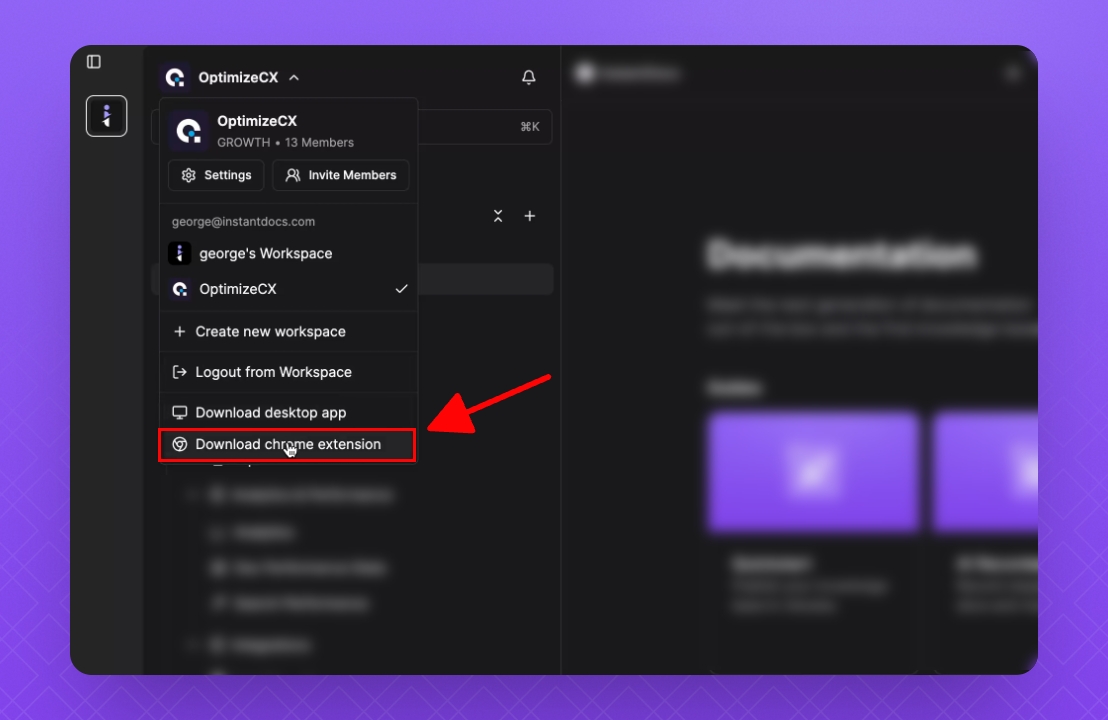Click Invite Members button

pyautogui.click(x=341, y=175)
